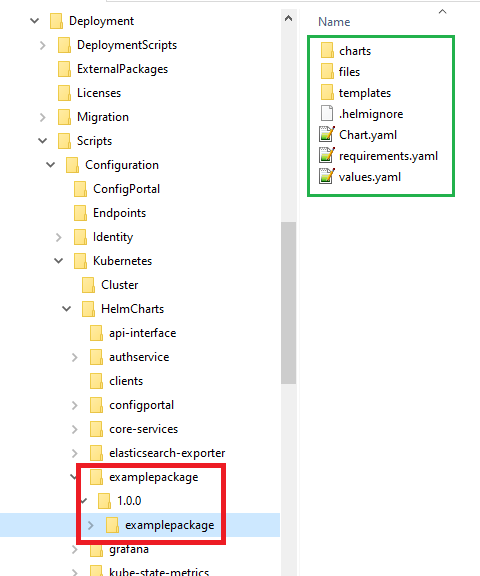Open the templates folder icon
Image resolution: width=480 pixels, height=576 pixels.
tap(327, 92)
